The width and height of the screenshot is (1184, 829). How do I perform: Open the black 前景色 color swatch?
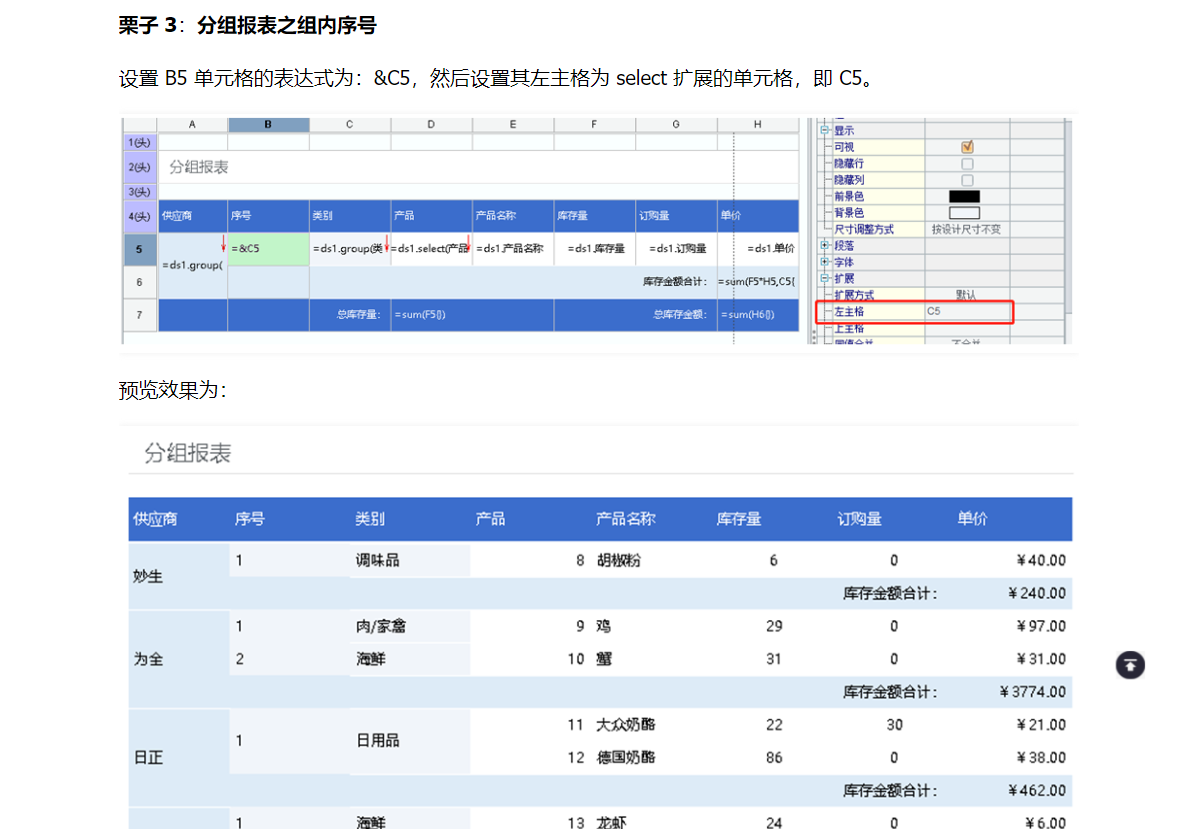click(965, 196)
